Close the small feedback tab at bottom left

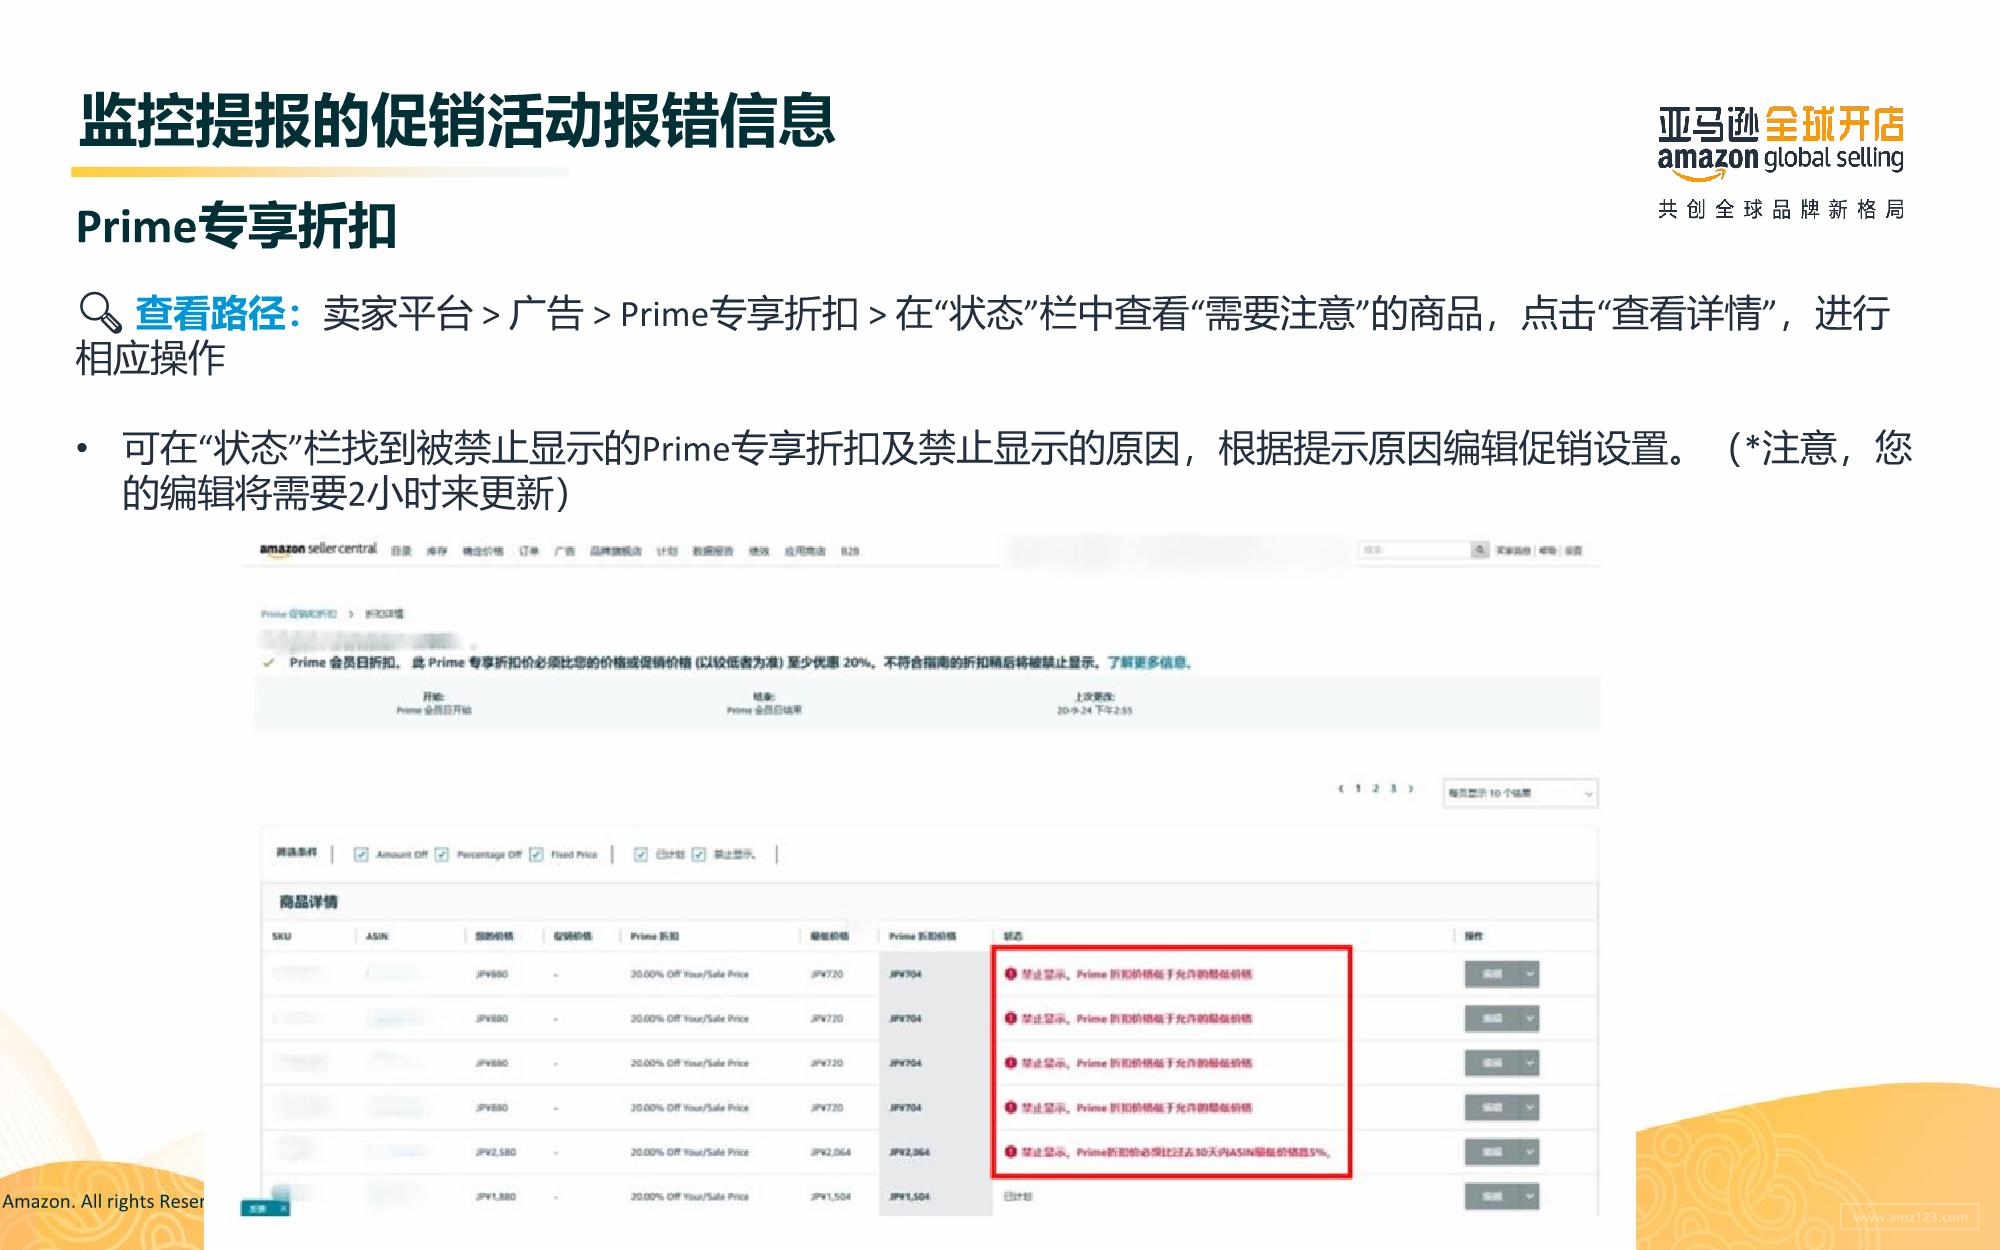(284, 1208)
